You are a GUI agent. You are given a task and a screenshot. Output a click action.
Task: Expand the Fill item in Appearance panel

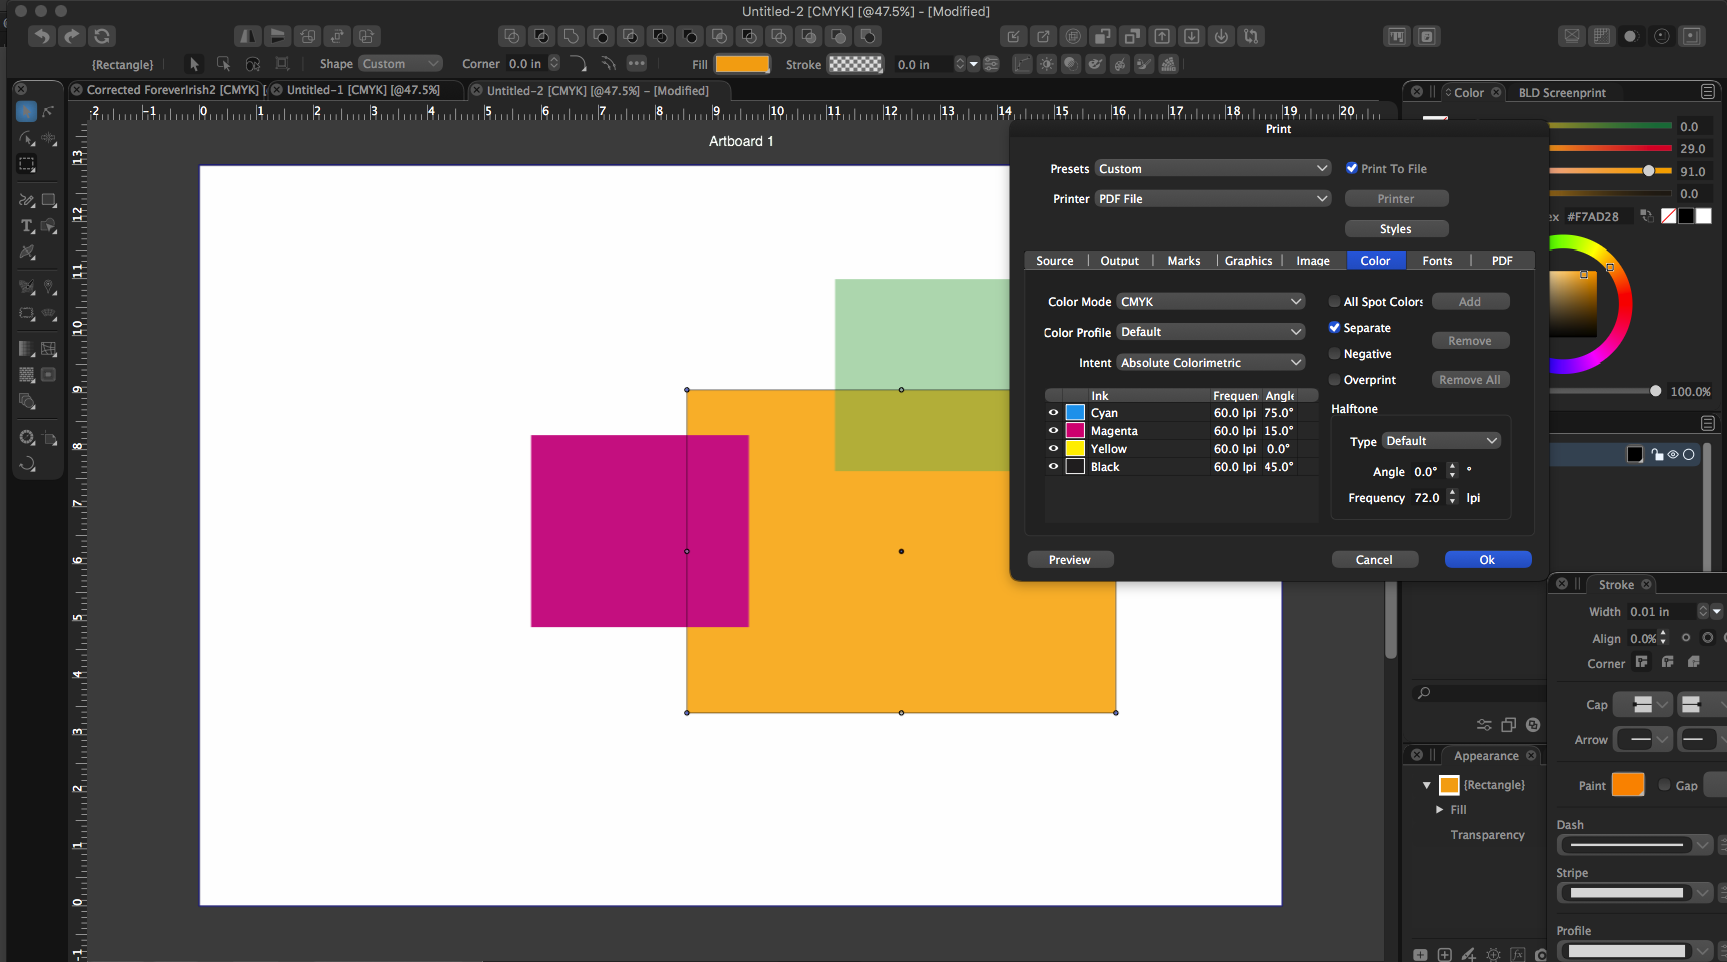1440,809
